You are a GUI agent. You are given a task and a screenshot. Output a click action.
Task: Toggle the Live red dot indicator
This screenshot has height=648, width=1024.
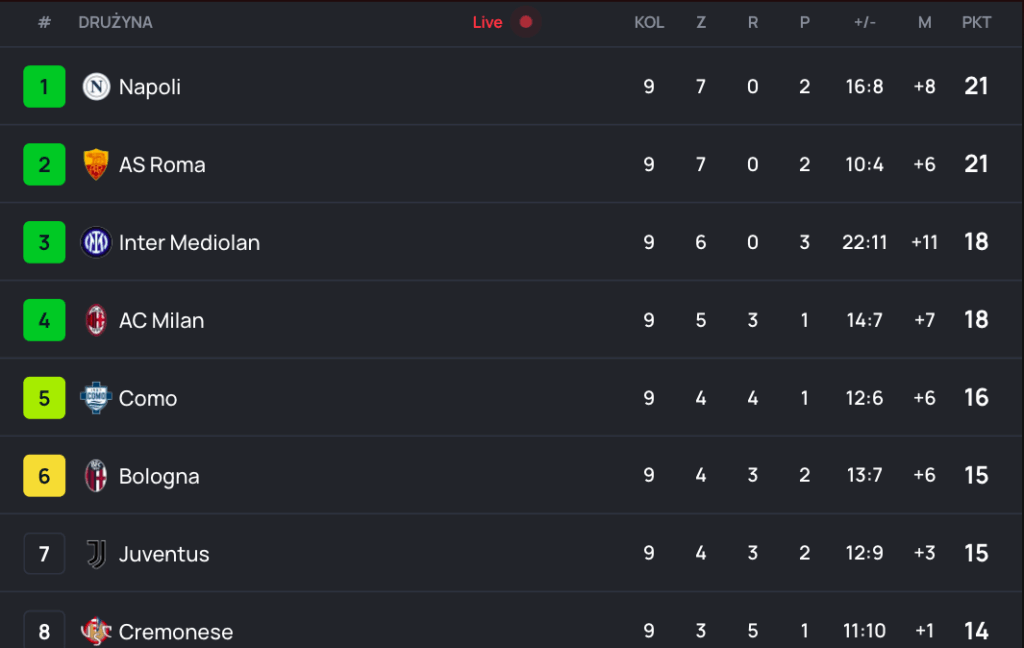tap(526, 22)
